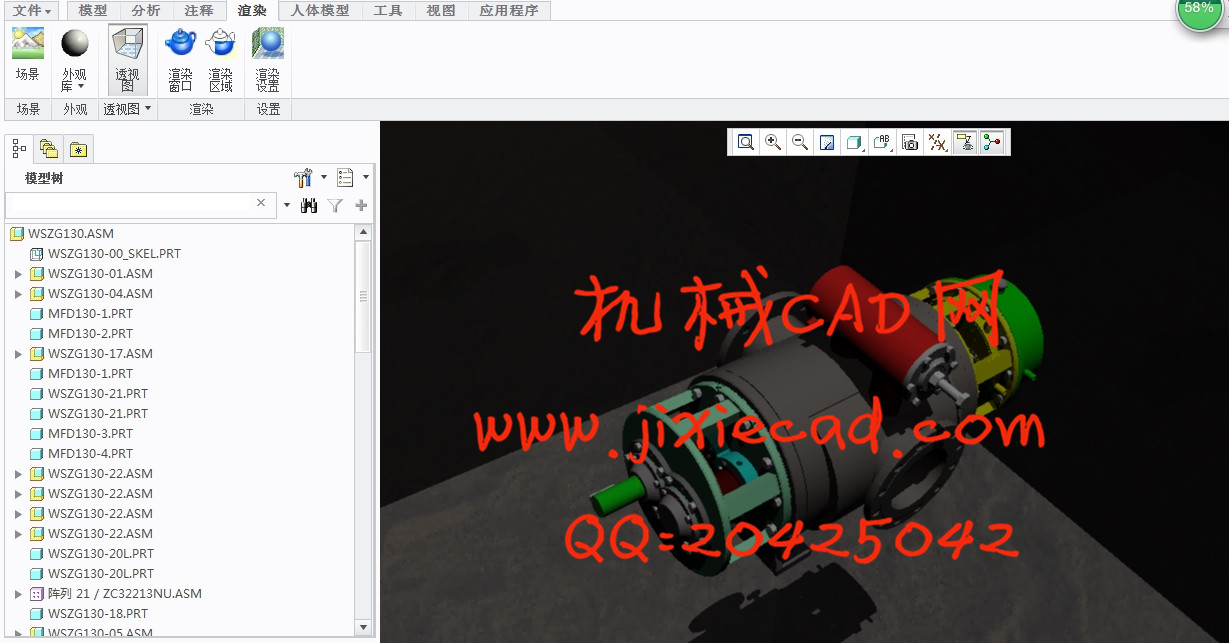Screen dimensions: 1229x643
Task: Click the Refit zoom icon in graphics toolbar
Action: 746,143
